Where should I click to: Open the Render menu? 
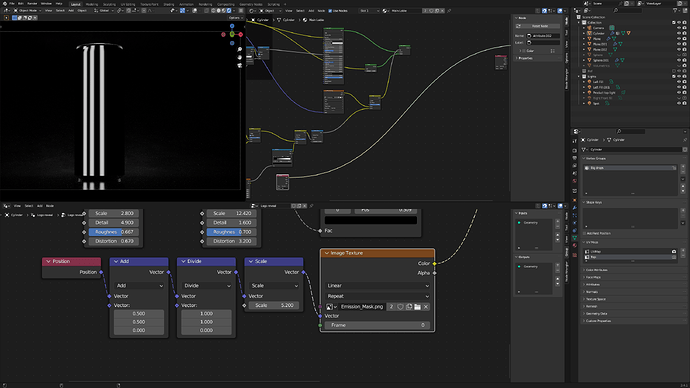pyautogui.click(x=32, y=4)
